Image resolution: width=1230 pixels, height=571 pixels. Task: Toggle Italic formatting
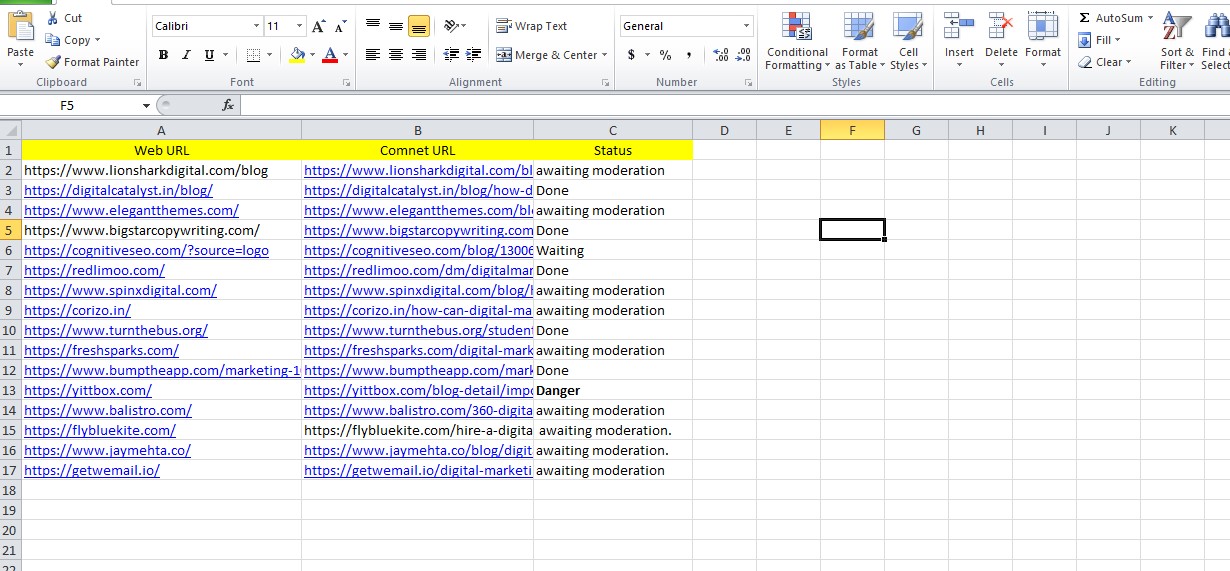[x=186, y=55]
